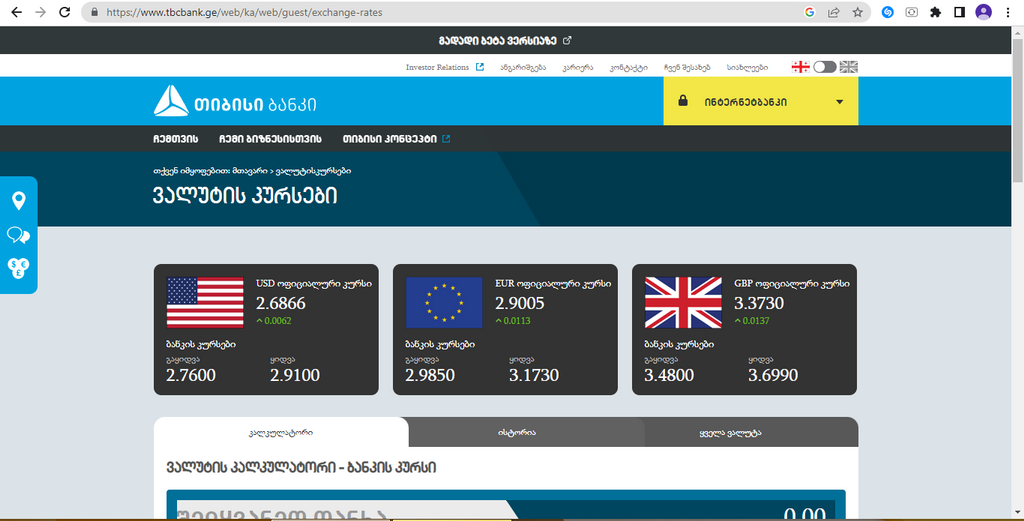Expand the ინტერნეტბანკი dropdown arrow

[840, 102]
